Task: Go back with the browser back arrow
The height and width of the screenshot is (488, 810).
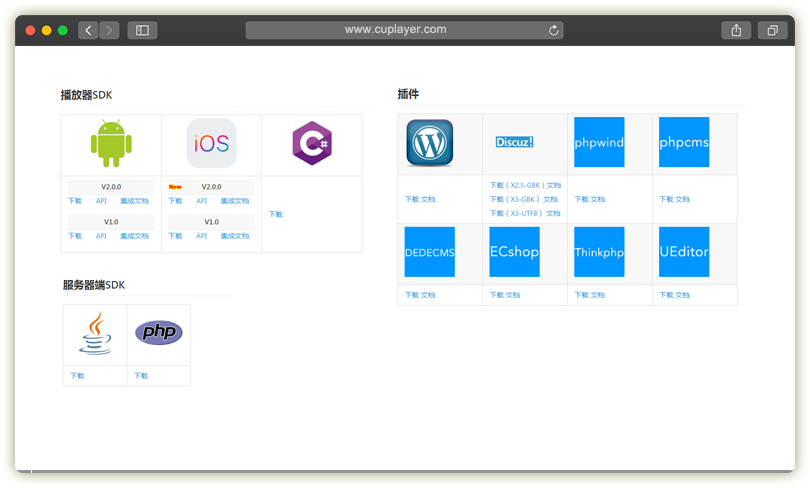Action: pyautogui.click(x=88, y=30)
